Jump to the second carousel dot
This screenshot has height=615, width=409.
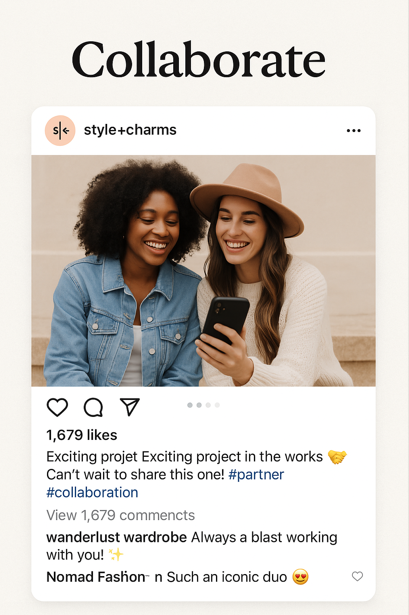click(x=199, y=405)
